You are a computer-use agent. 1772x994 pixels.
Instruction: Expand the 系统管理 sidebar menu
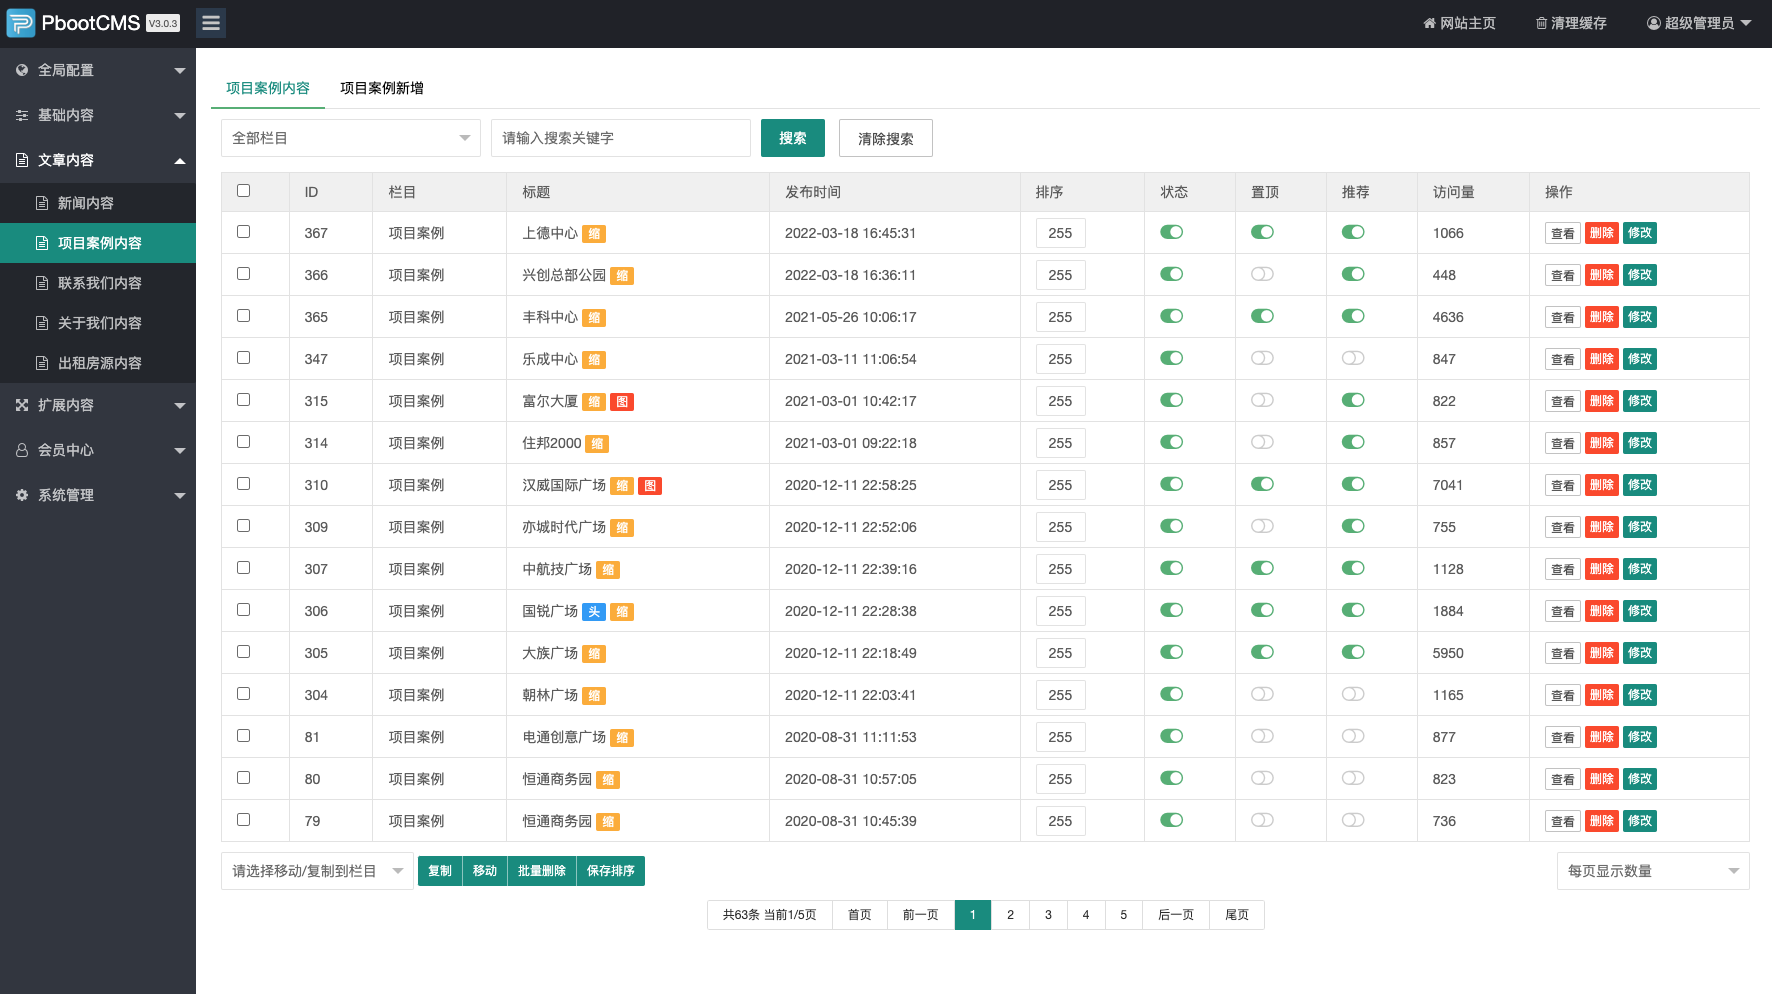[x=98, y=495]
